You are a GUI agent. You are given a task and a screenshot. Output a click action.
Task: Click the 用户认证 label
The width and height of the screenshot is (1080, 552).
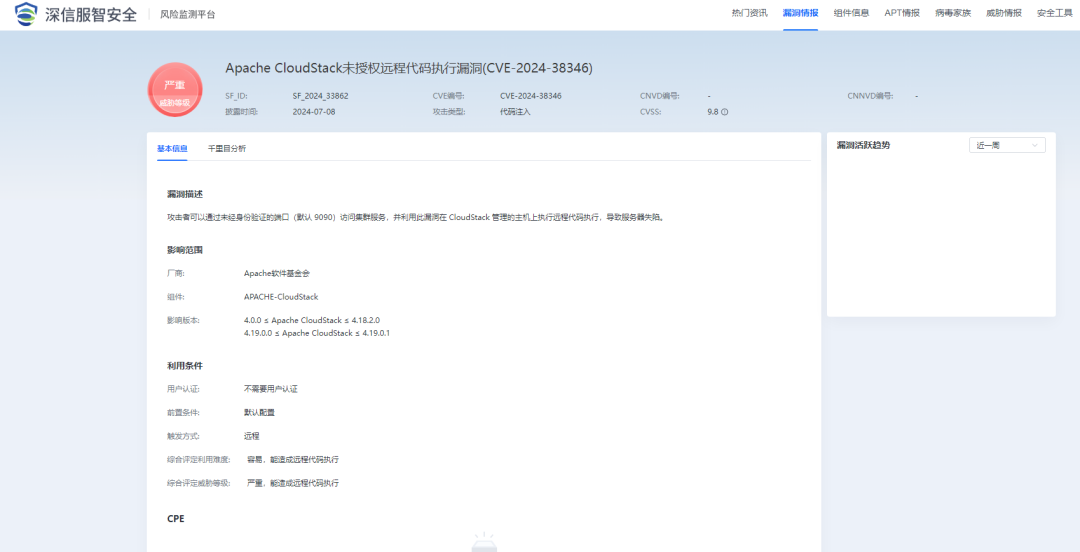[x=183, y=389]
